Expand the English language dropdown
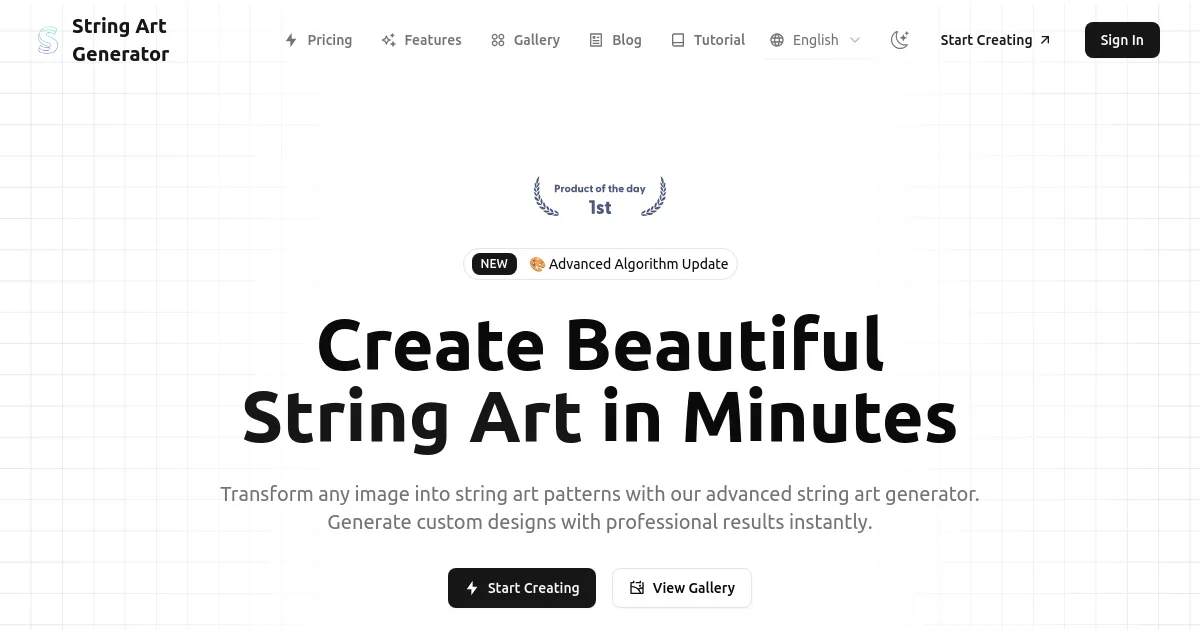Screen dimensions: 1200x630 point(815,40)
